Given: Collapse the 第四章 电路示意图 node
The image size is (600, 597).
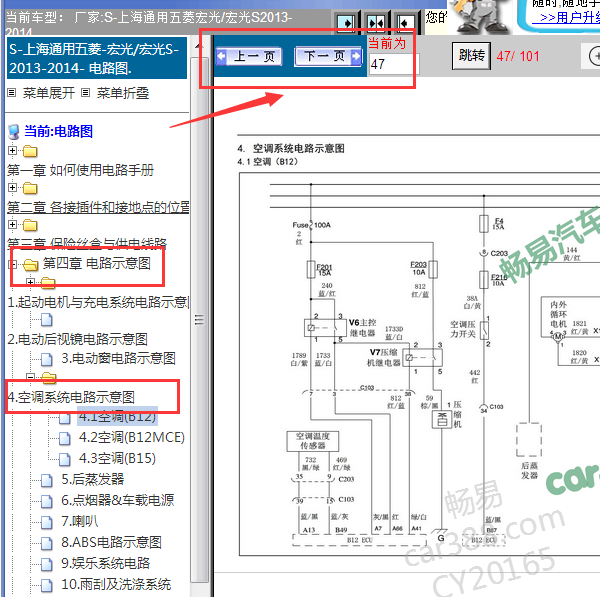Looking at the screenshot, I should [12, 264].
